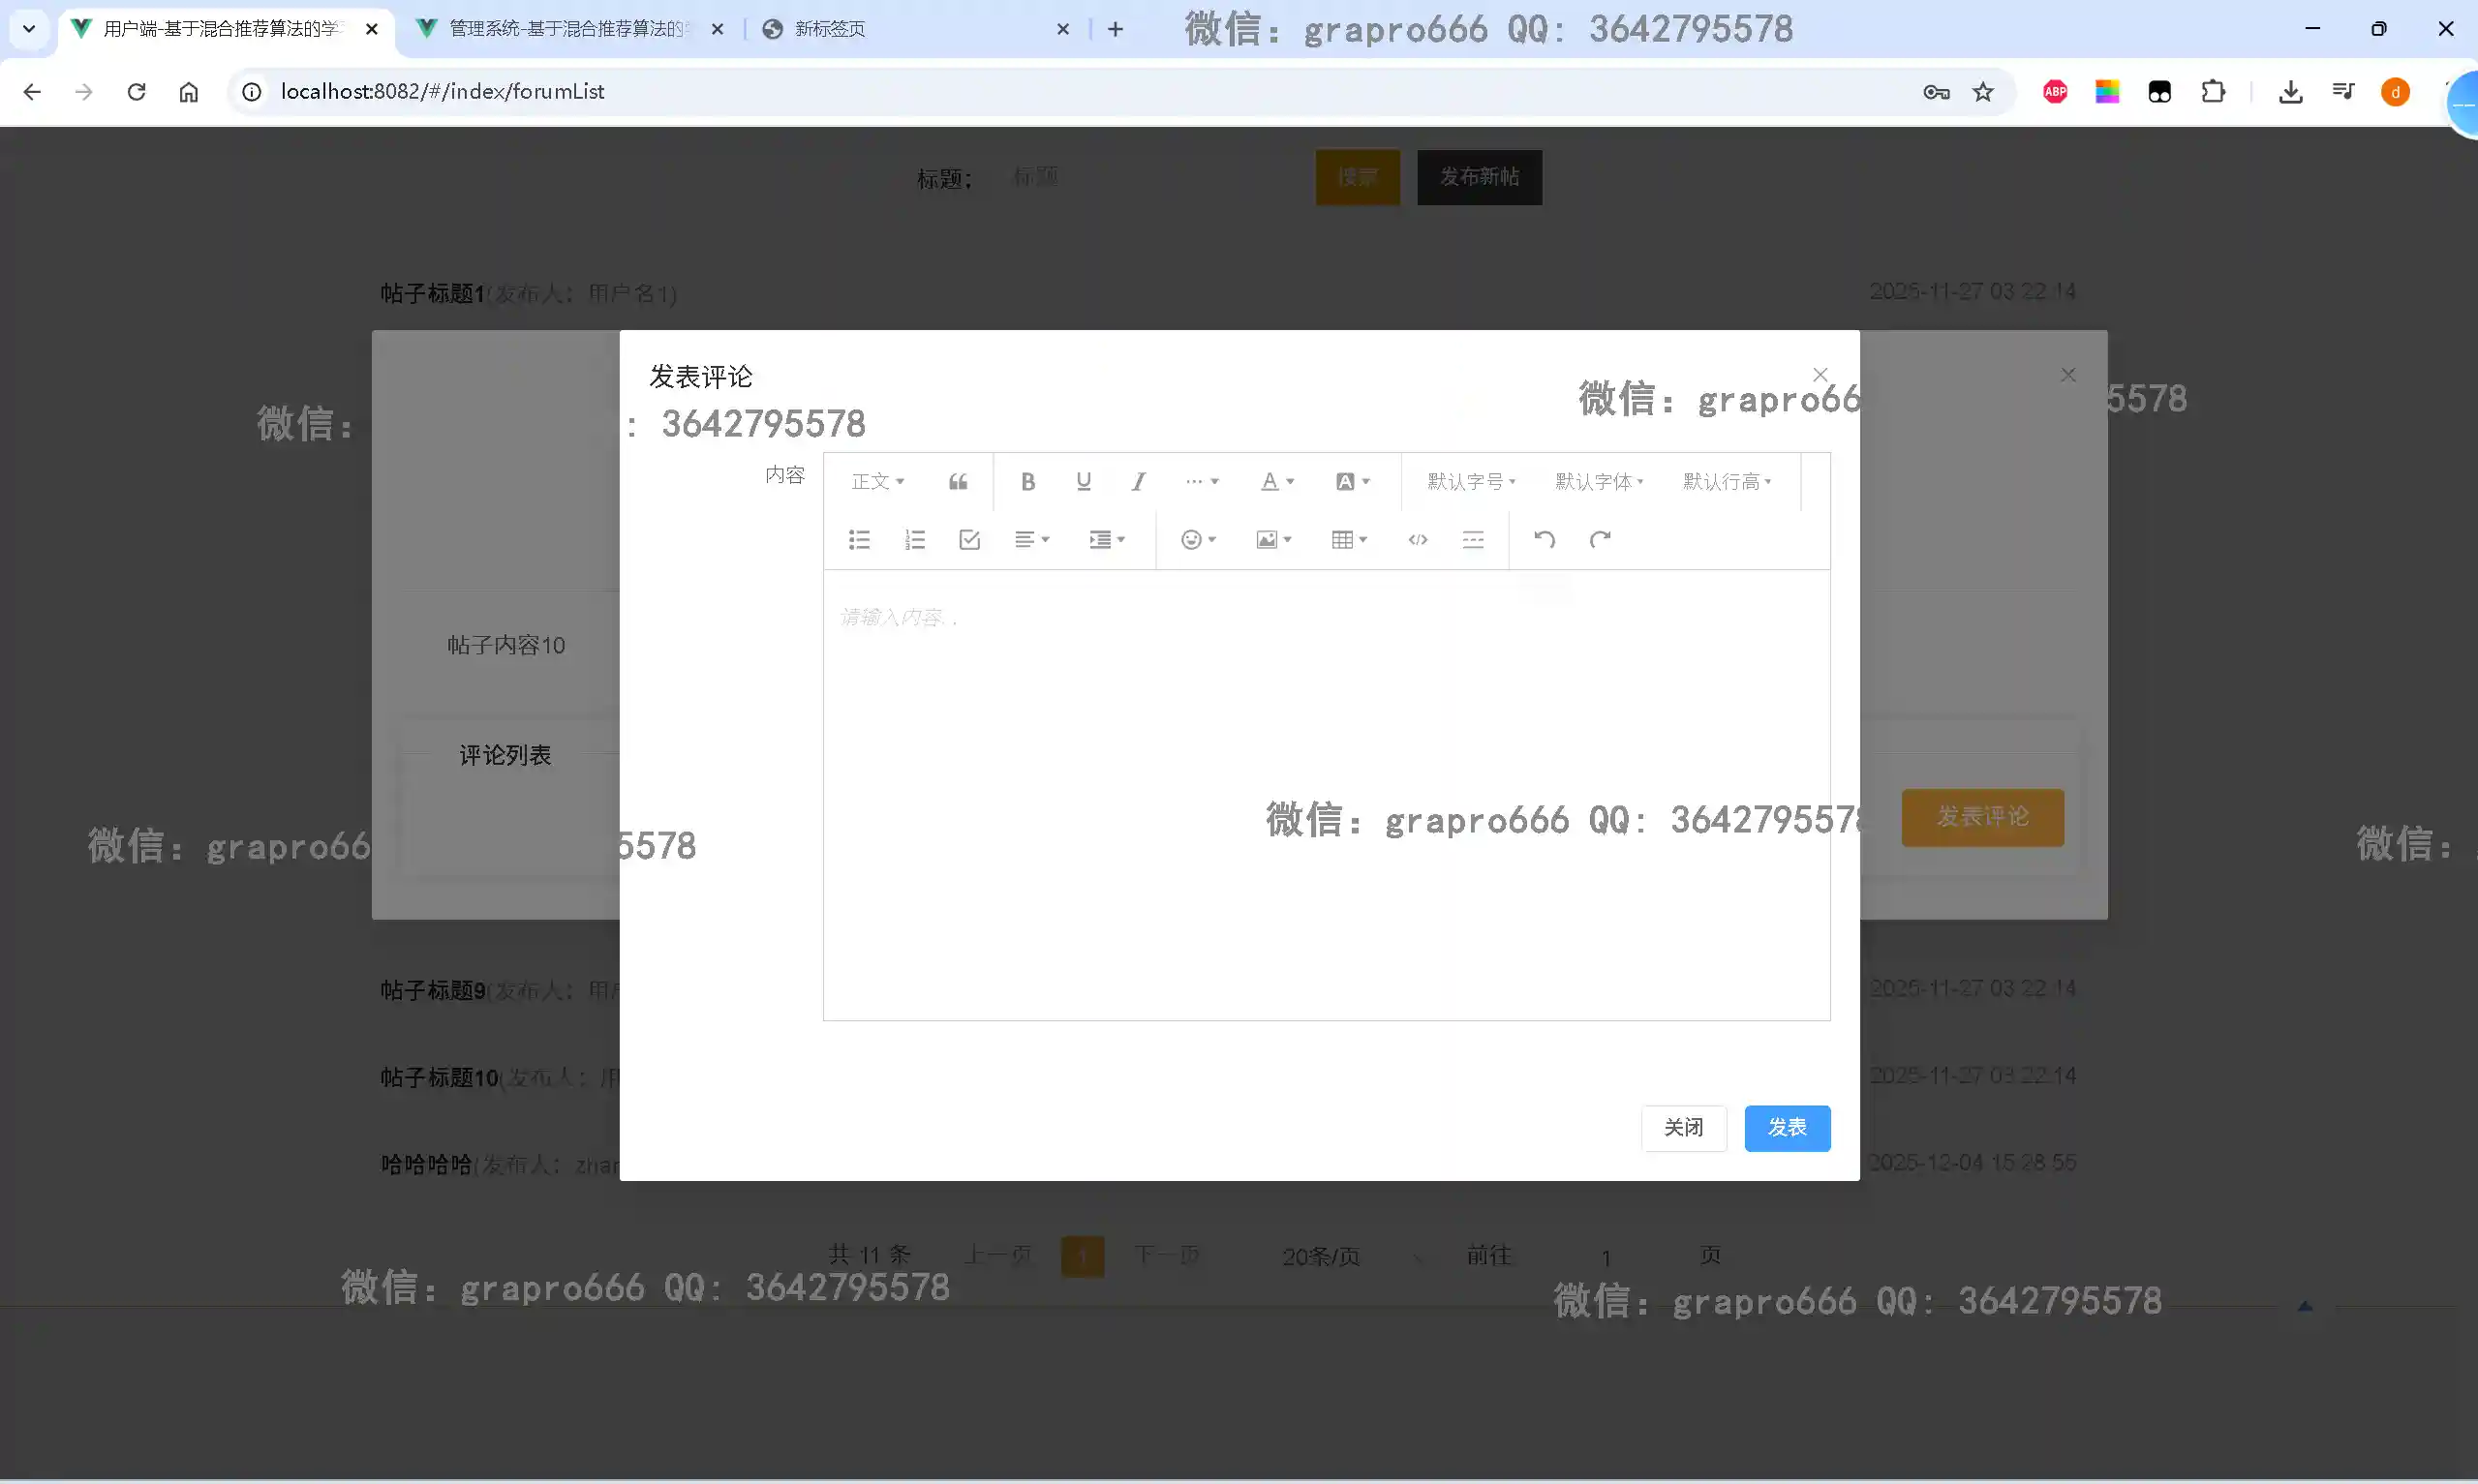The height and width of the screenshot is (1484, 2478).
Task: Insert a blockquote with quote icon
Action: point(958,482)
